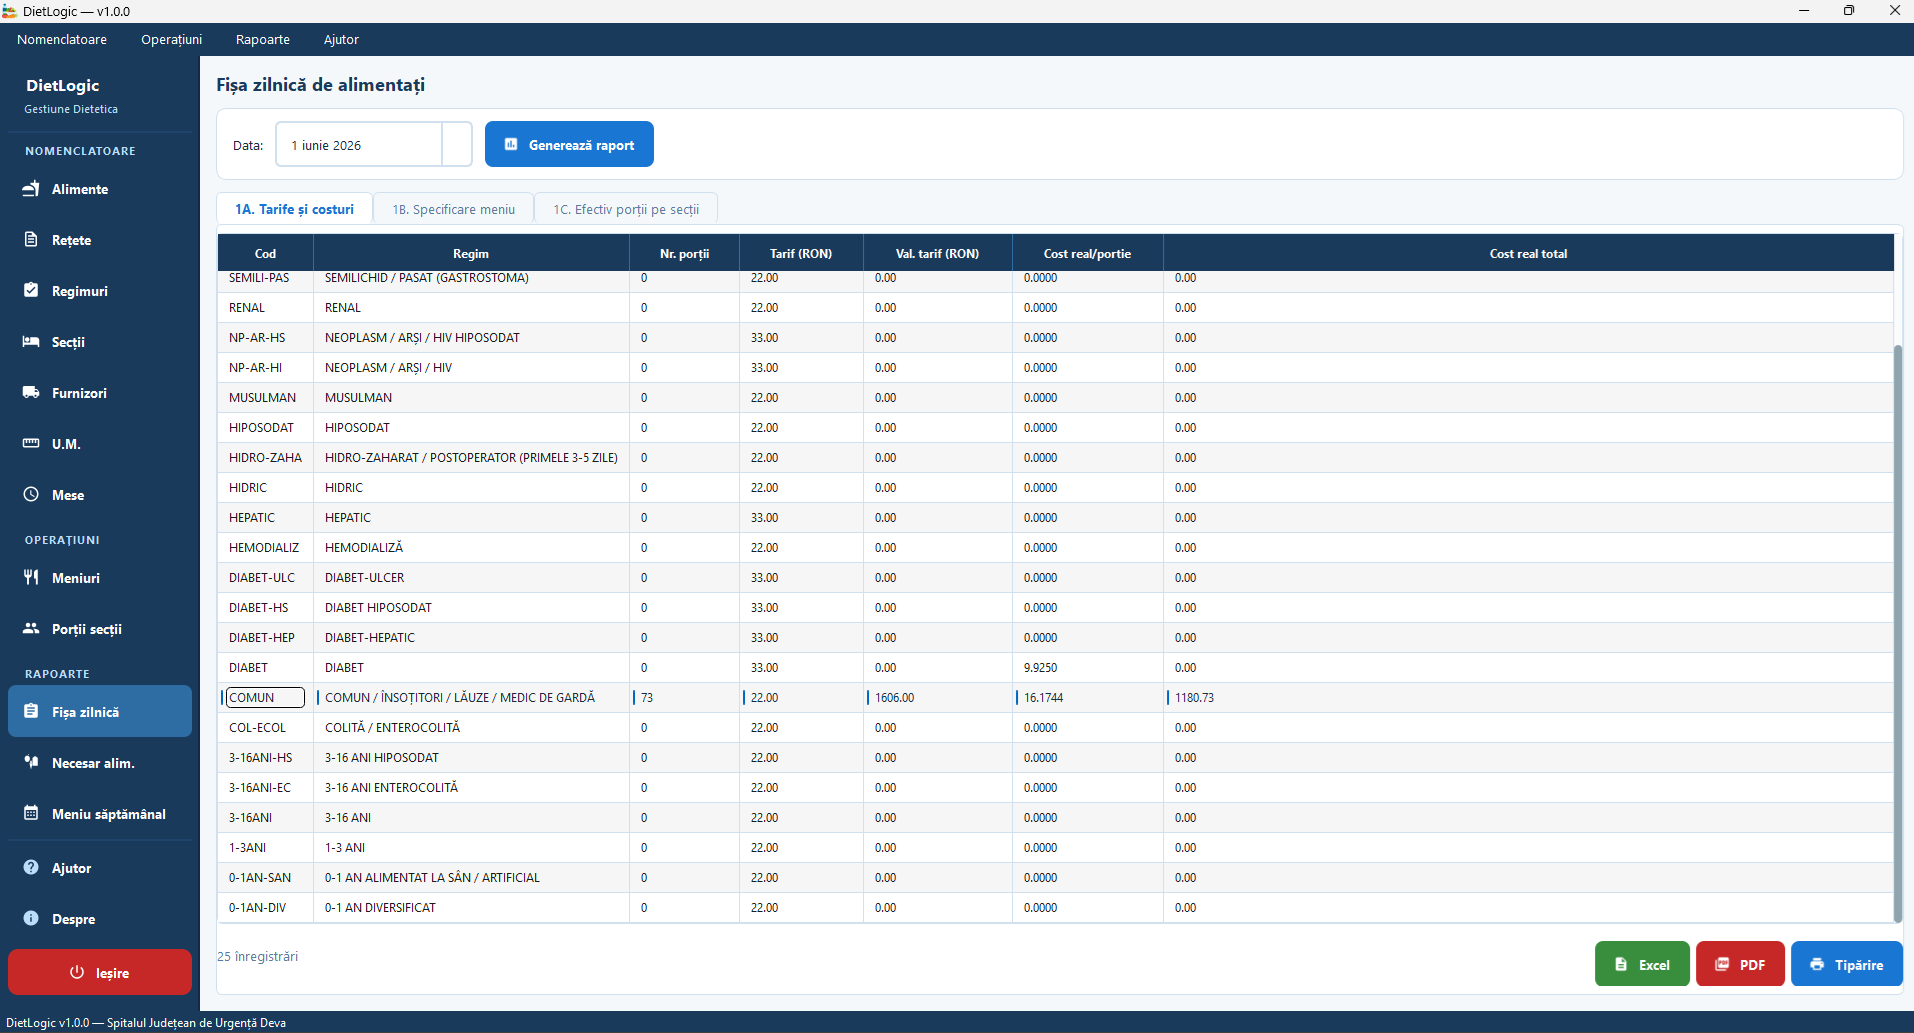Click the Generează raport button
The width and height of the screenshot is (1914, 1033).
(x=569, y=144)
